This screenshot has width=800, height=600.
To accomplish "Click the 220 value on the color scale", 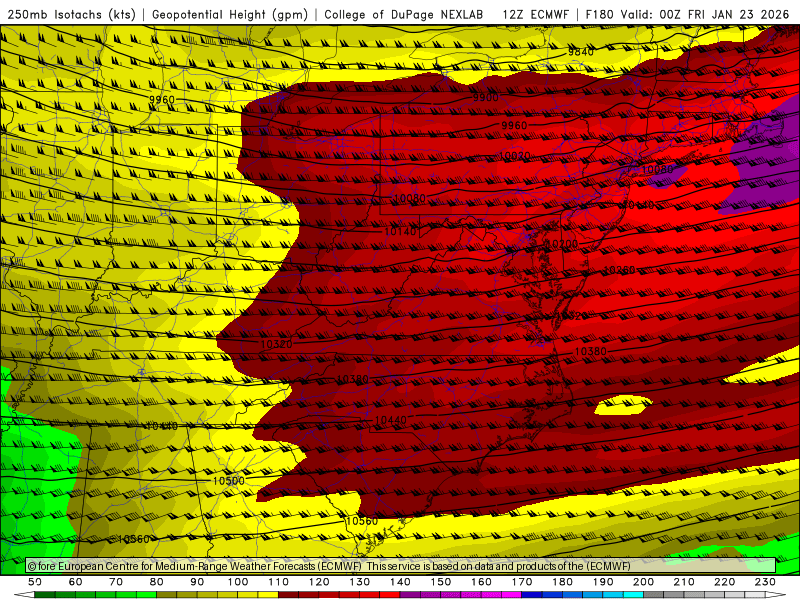I will (x=724, y=582).
